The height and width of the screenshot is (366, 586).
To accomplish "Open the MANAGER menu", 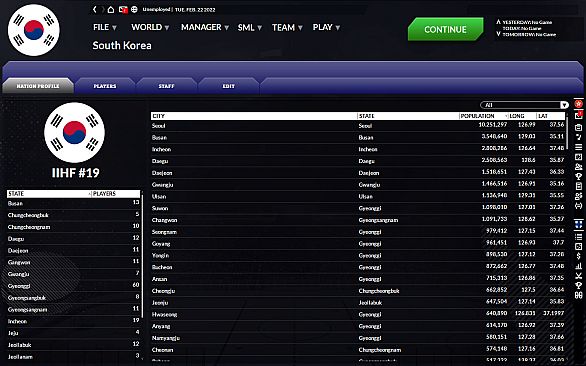I will click(205, 27).
